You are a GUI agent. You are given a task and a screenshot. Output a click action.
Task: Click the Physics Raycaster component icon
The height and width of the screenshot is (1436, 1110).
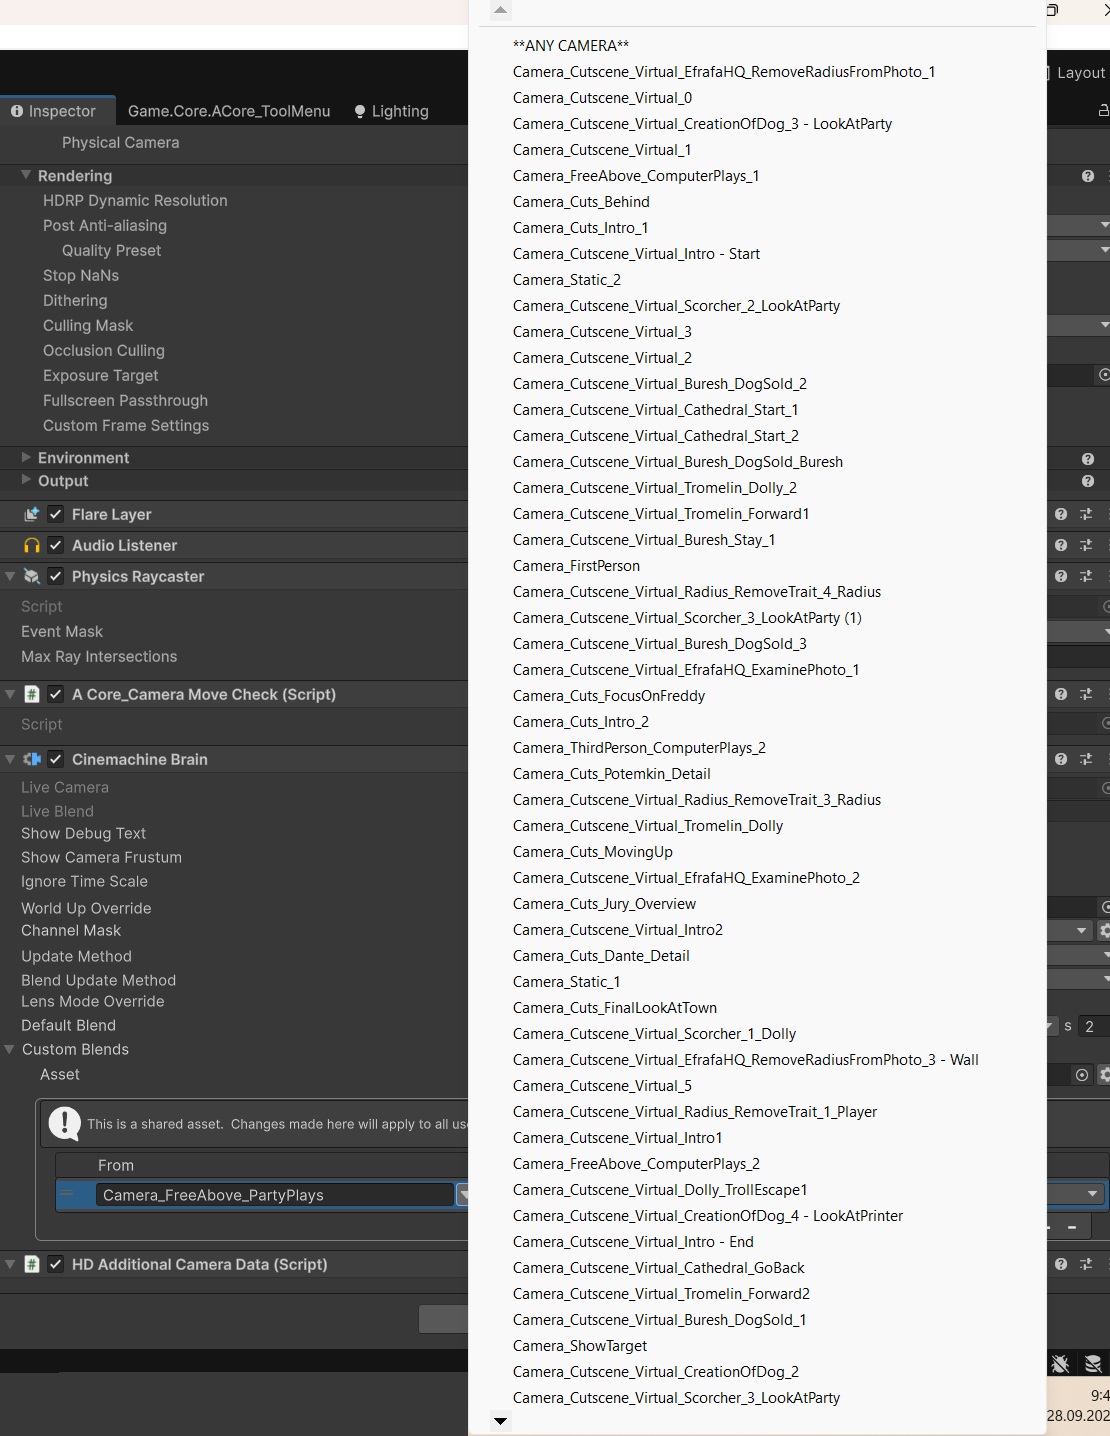point(30,576)
